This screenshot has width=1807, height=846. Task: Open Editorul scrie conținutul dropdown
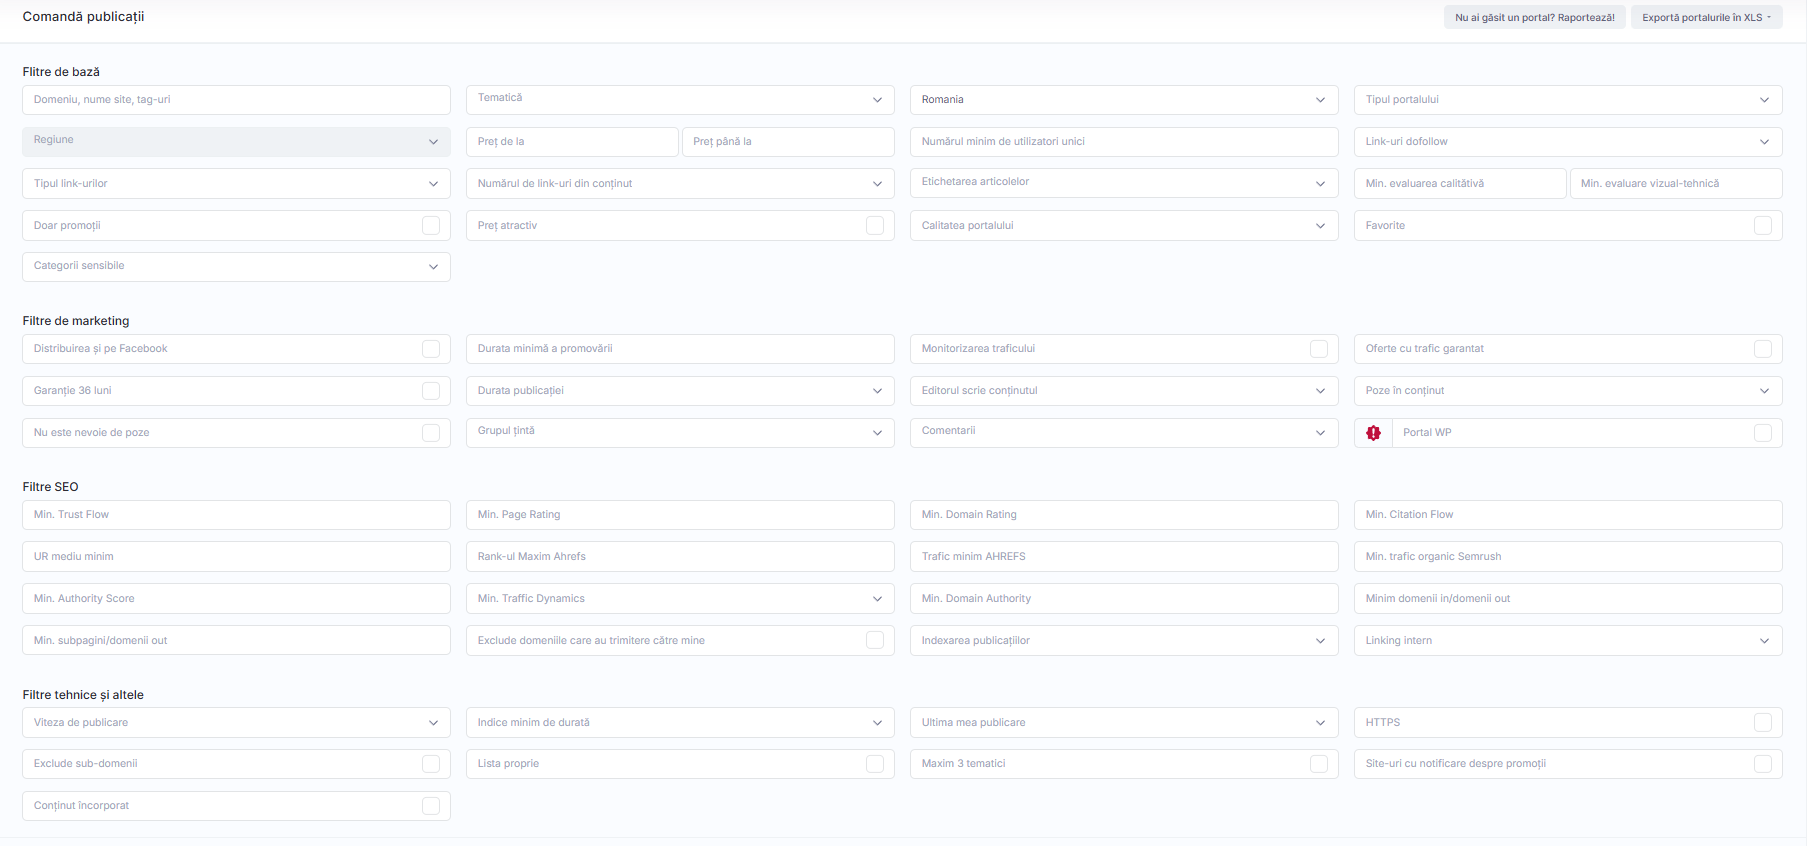pyautogui.click(x=1124, y=391)
